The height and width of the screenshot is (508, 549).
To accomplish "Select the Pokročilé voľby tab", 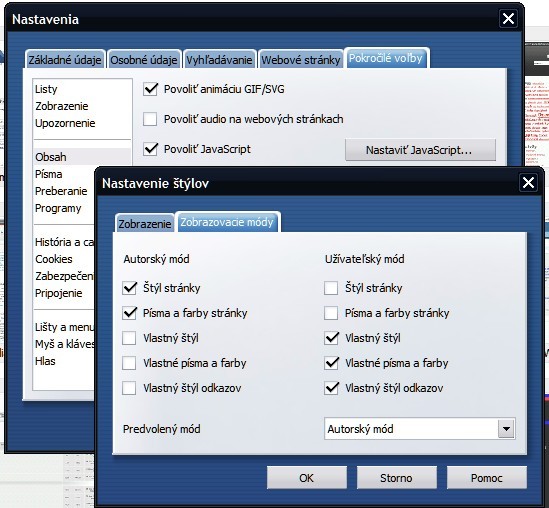I will click(x=386, y=58).
